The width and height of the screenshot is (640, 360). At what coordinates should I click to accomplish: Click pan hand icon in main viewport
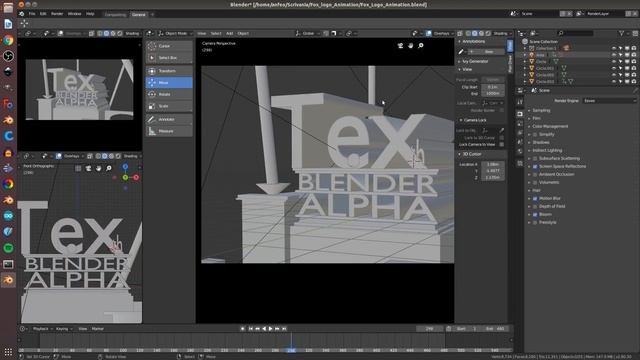(x=411, y=46)
